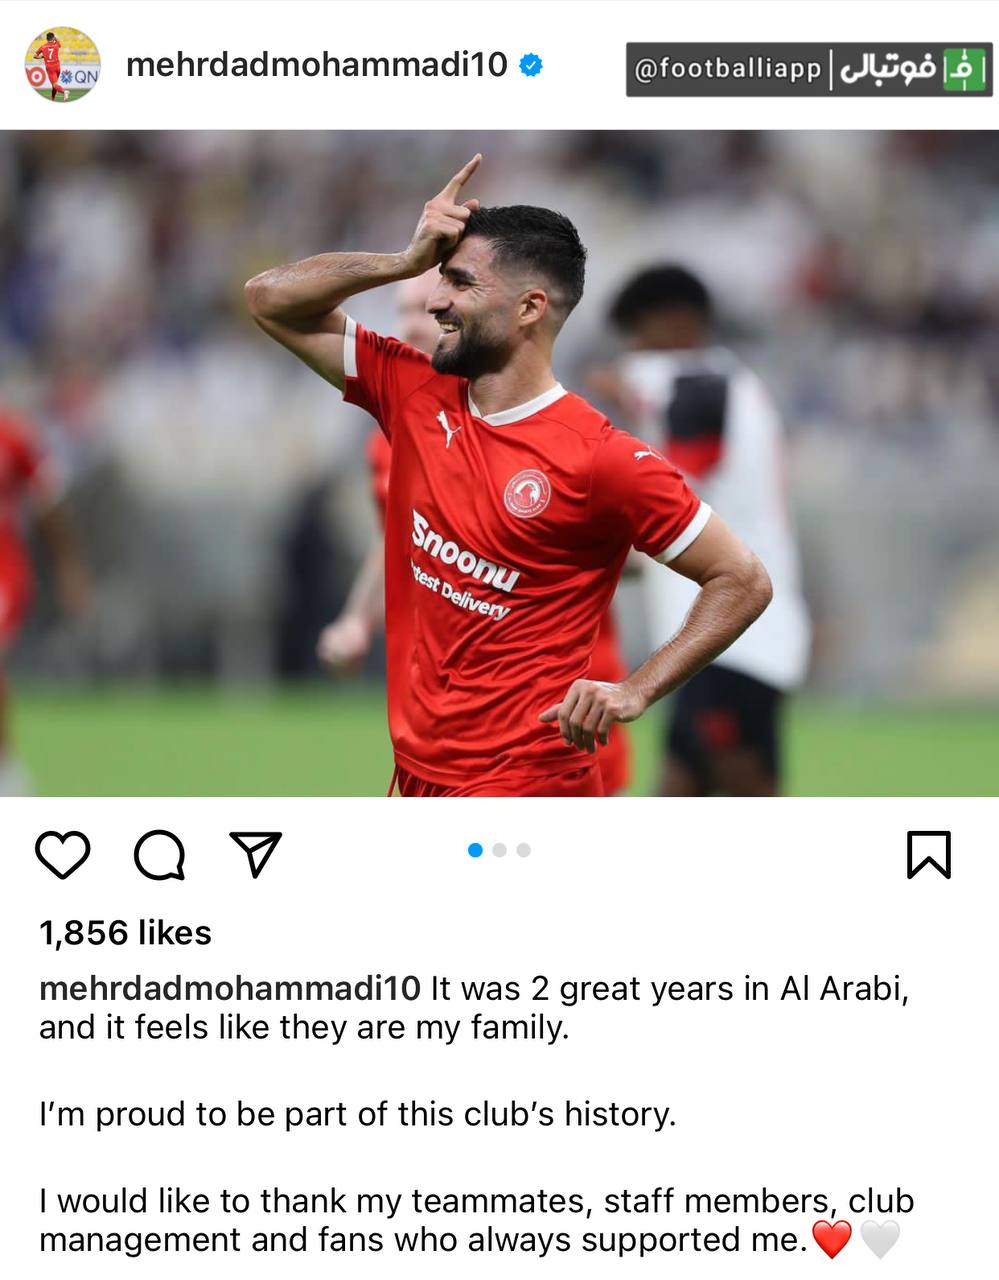
Task: Open the @footballiapp watermark handle
Action: [727, 69]
